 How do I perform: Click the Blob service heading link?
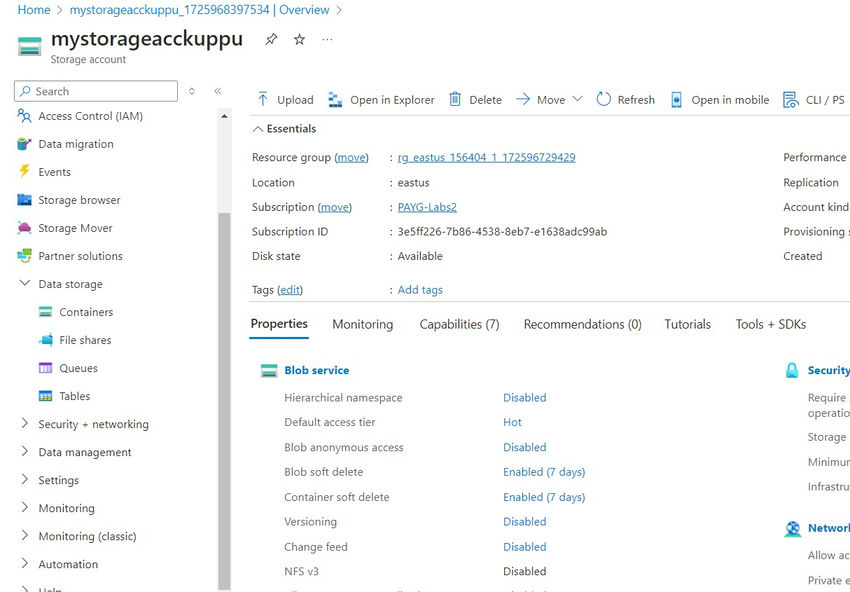(x=317, y=370)
